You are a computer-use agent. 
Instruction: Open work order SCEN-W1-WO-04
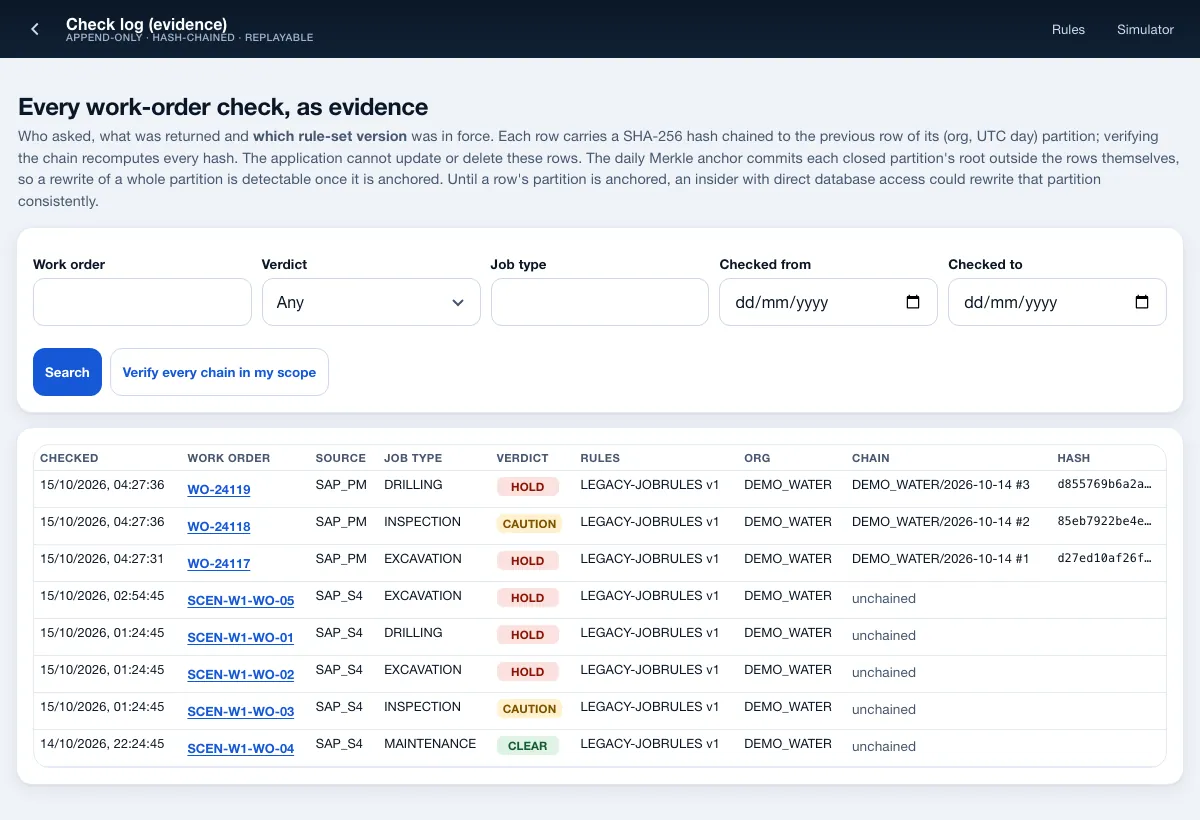coord(241,749)
